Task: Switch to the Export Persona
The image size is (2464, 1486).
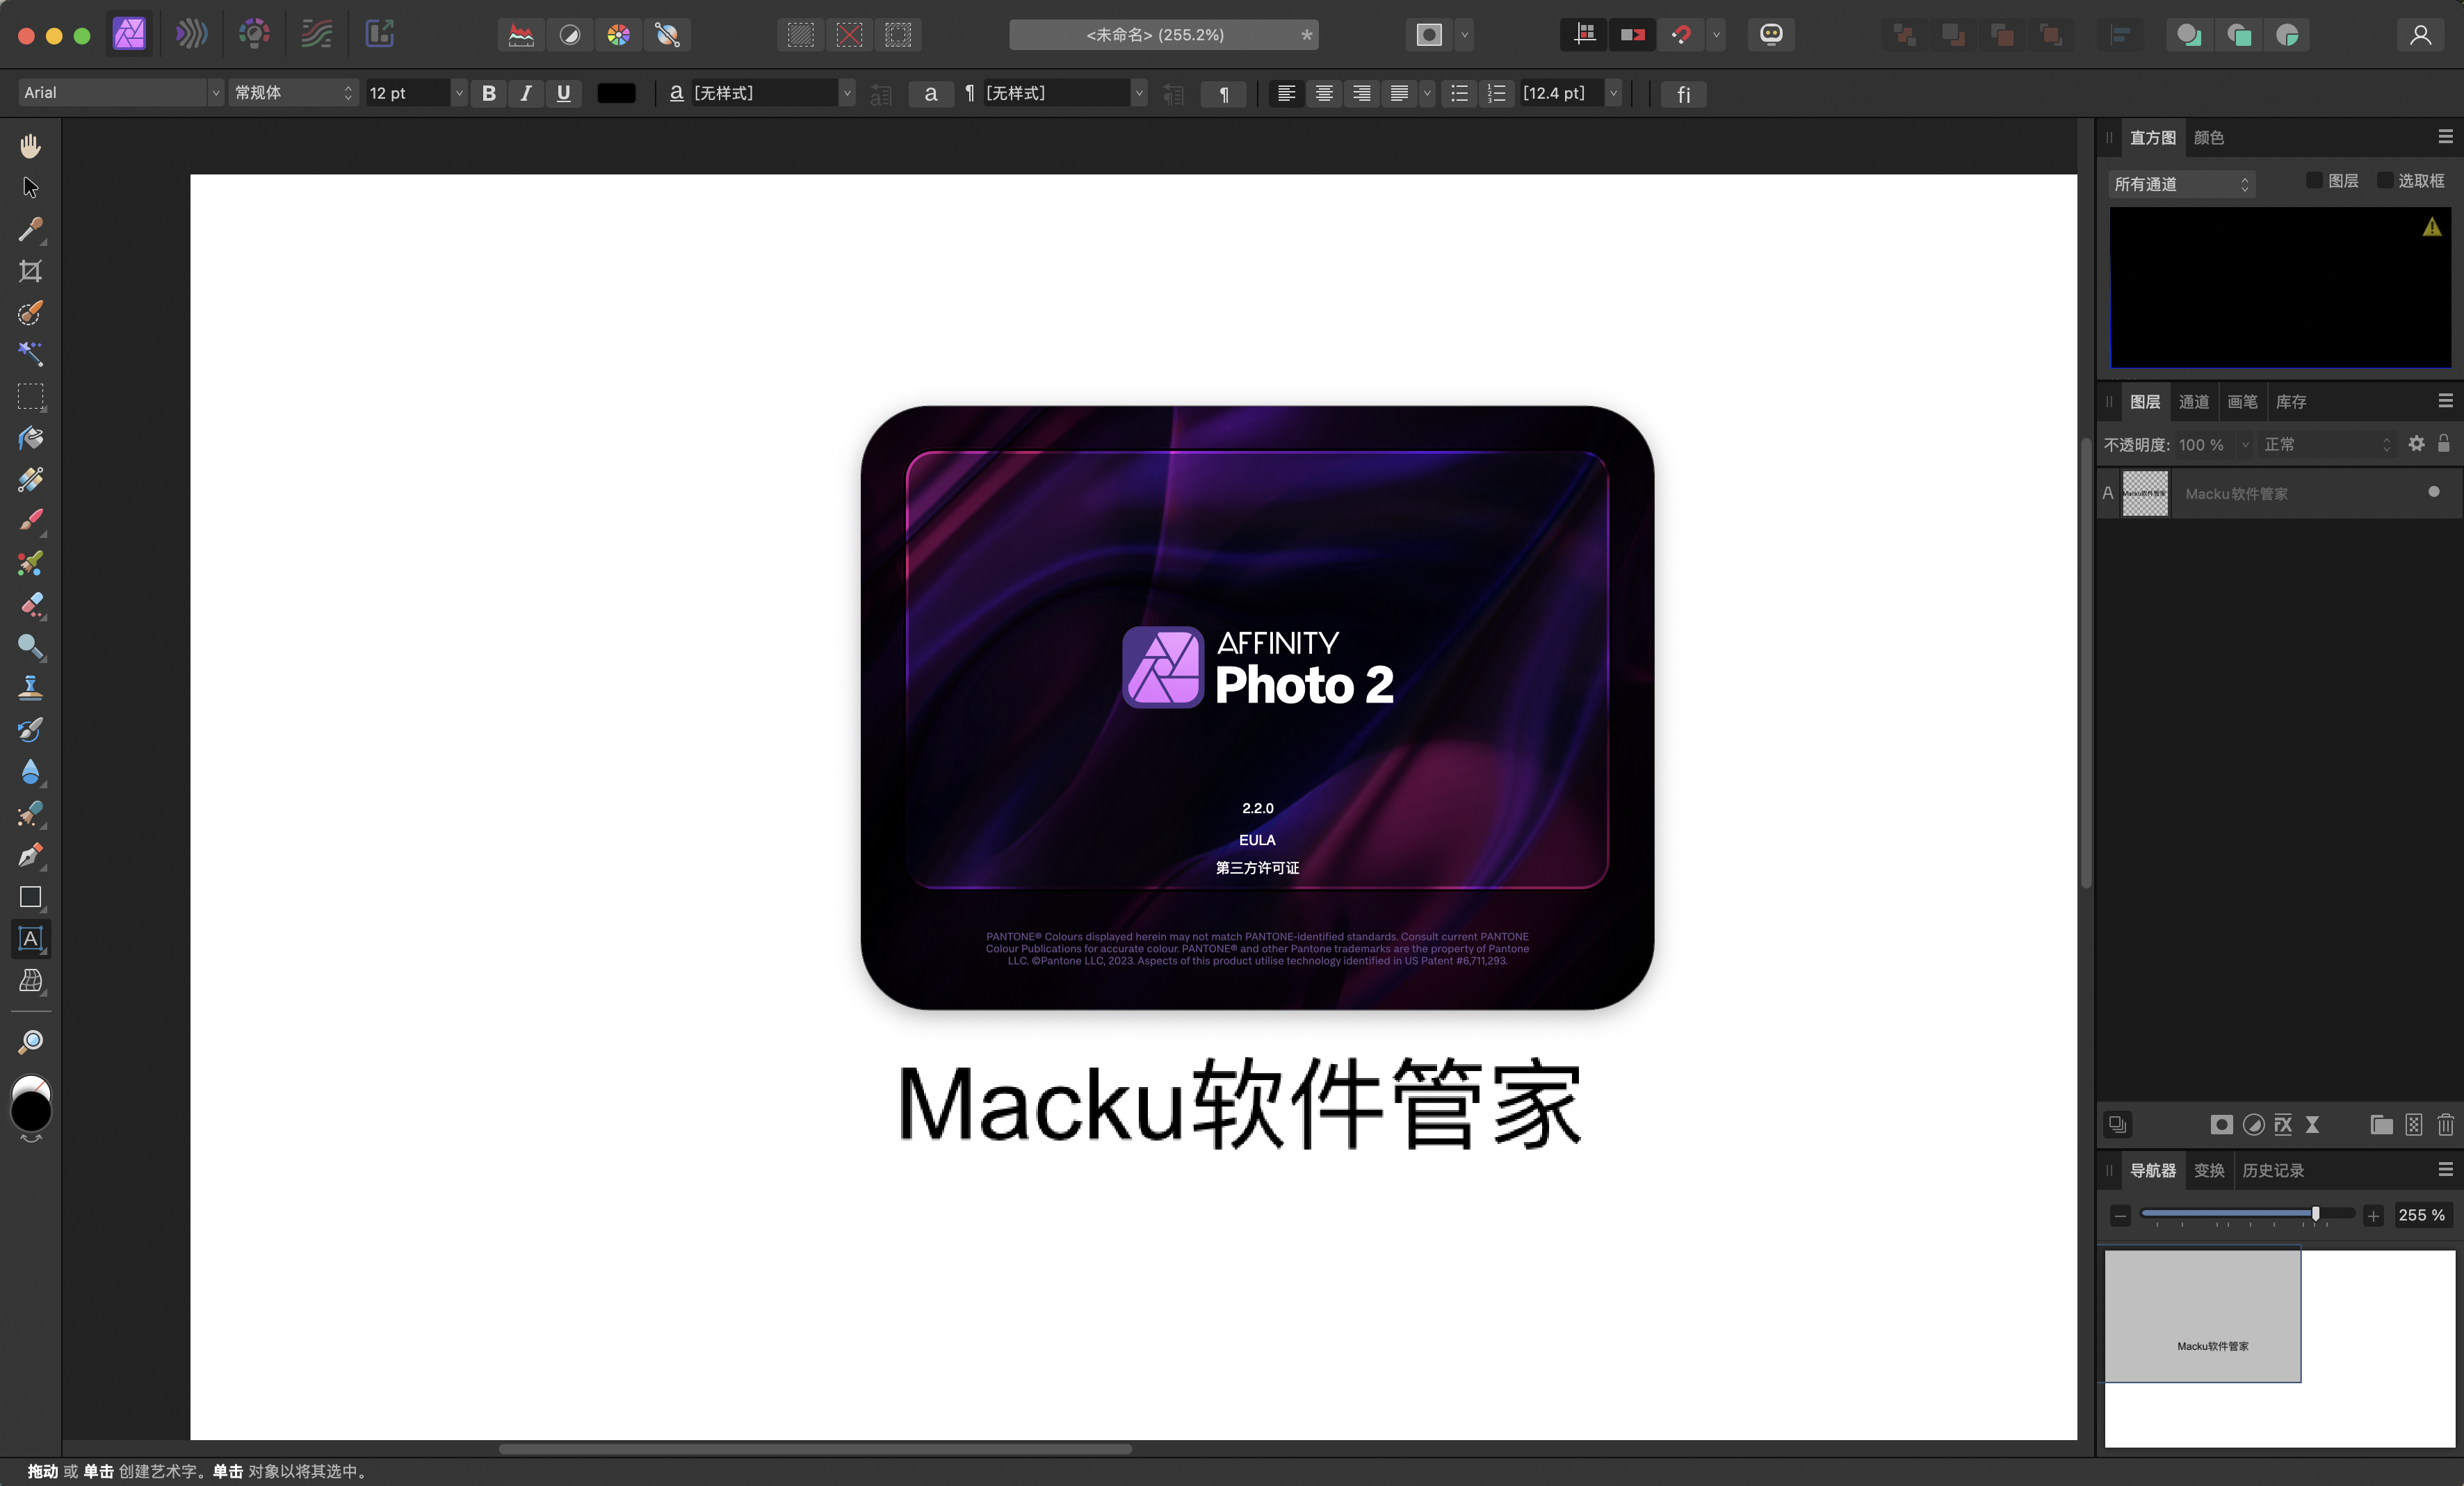Action: (x=380, y=34)
